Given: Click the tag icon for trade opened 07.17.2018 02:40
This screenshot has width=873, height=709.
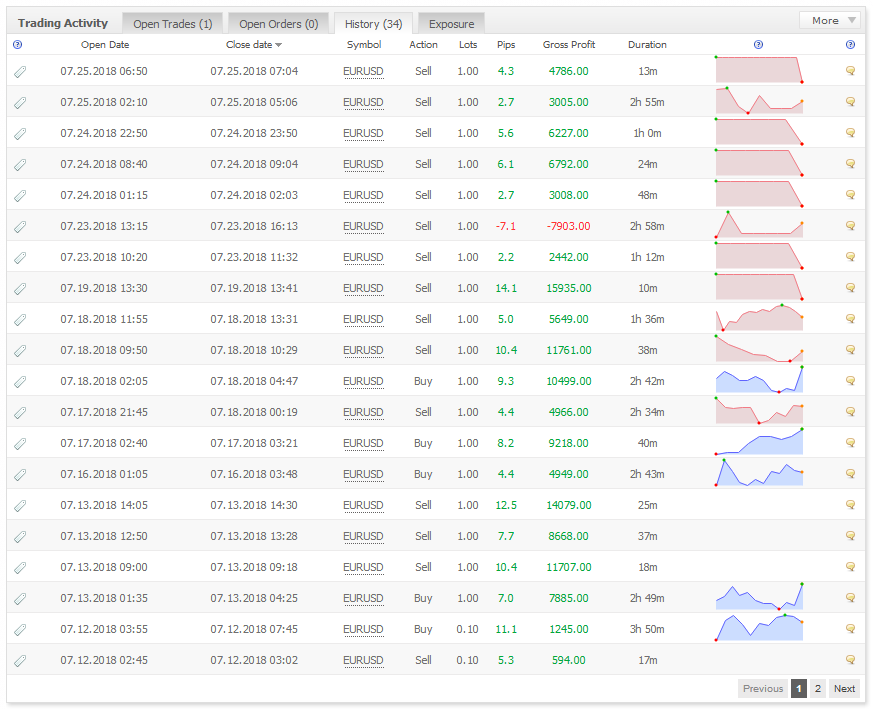Looking at the screenshot, I should 20,443.
